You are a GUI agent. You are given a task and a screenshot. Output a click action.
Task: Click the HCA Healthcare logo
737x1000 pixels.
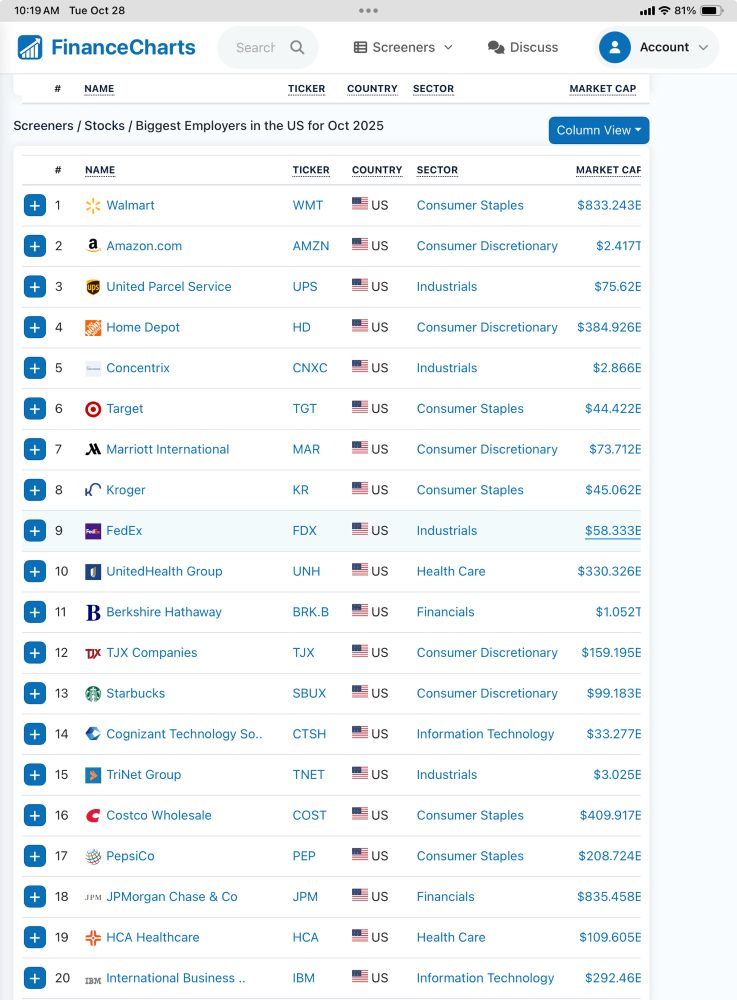93,938
